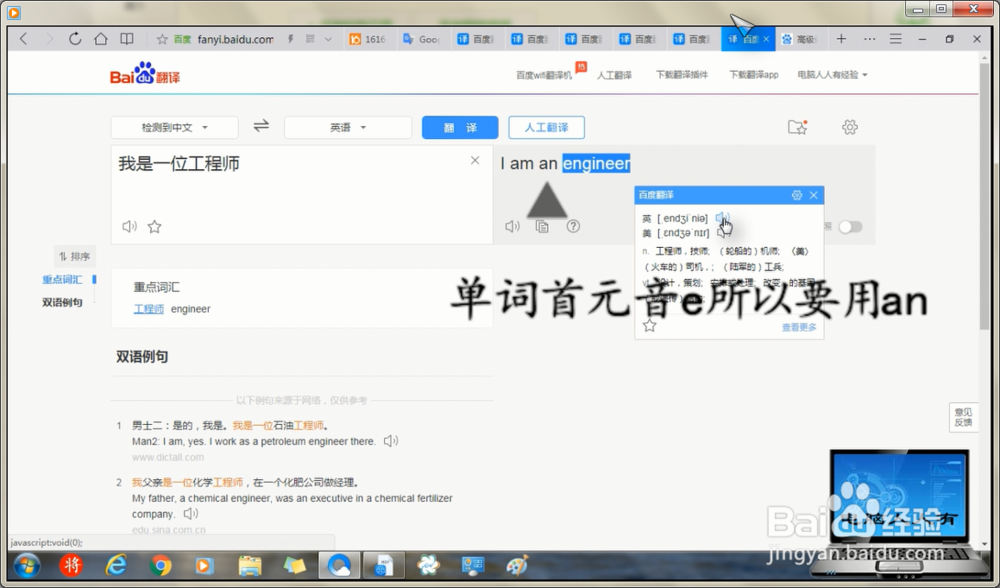Open 人工翻译 in the top navigation
This screenshot has width=1000, height=588.
(614, 75)
